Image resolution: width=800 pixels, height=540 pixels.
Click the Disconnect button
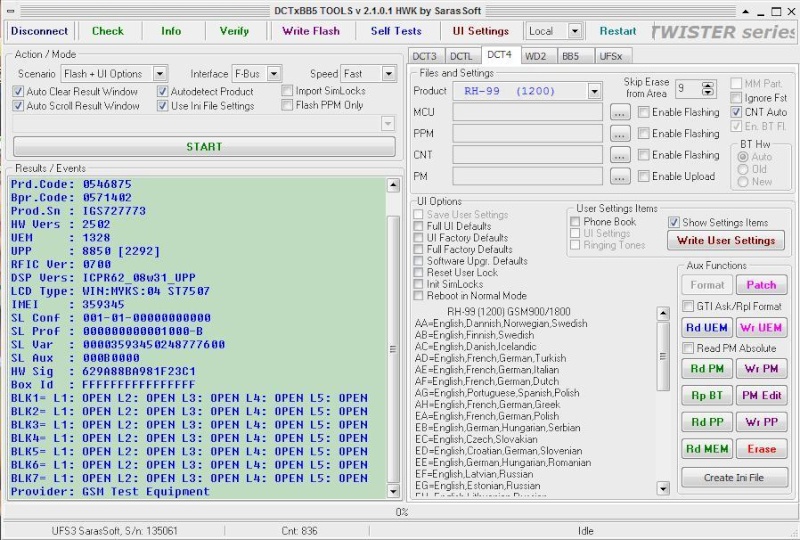[x=39, y=31]
